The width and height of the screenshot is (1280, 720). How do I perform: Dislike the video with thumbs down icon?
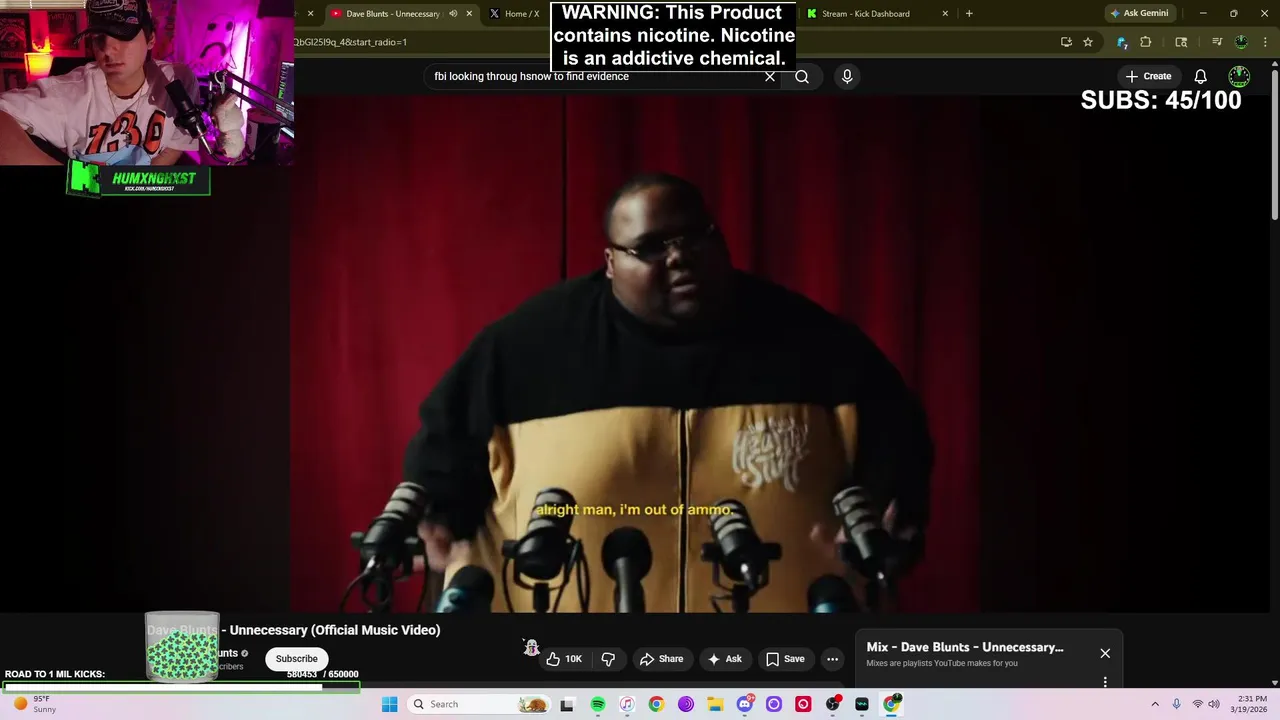[x=608, y=659]
